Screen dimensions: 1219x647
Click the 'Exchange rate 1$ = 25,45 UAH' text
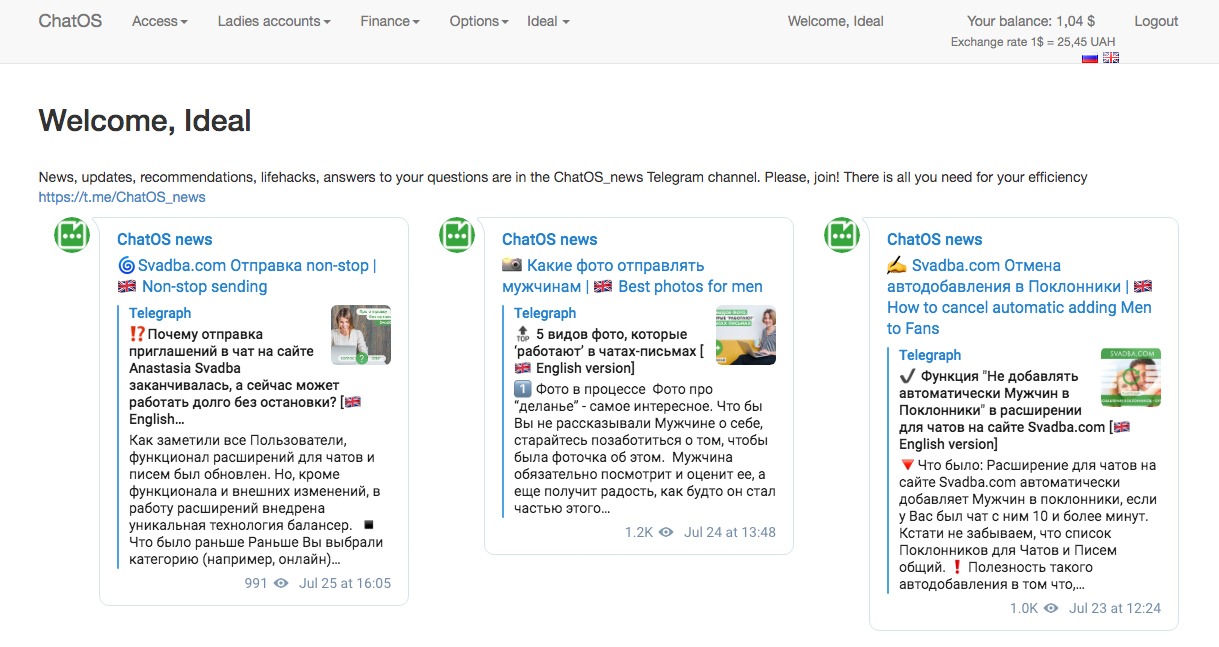tap(1033, 42)
